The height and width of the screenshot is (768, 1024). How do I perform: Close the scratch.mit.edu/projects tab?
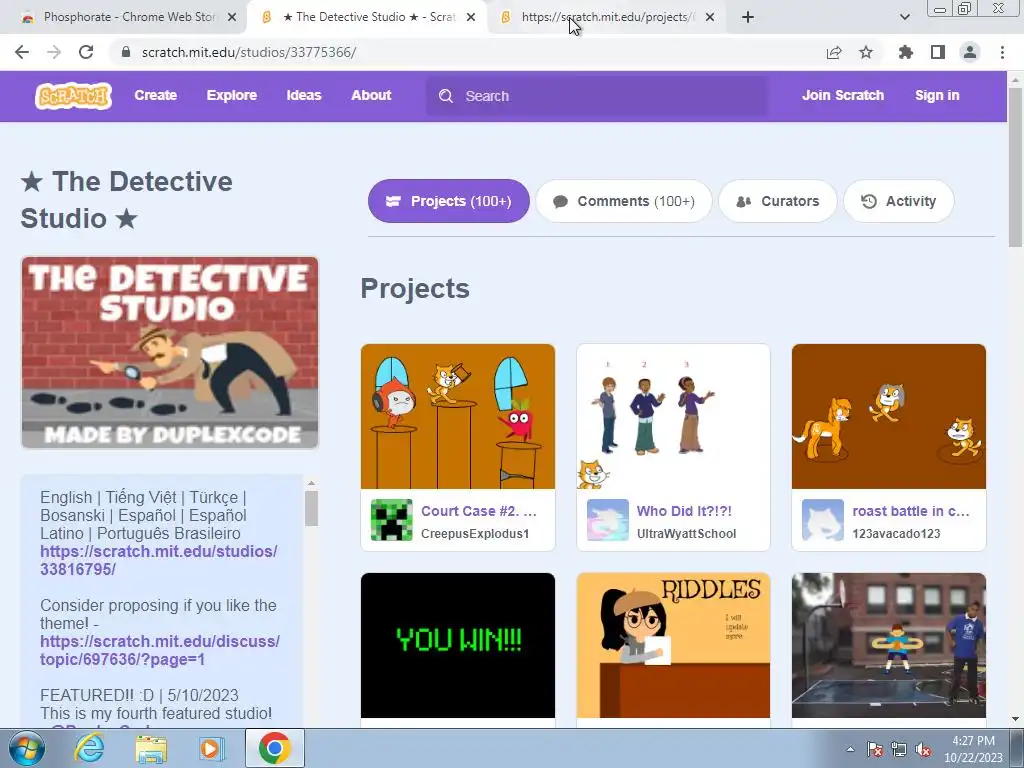(x=710, y=17)
